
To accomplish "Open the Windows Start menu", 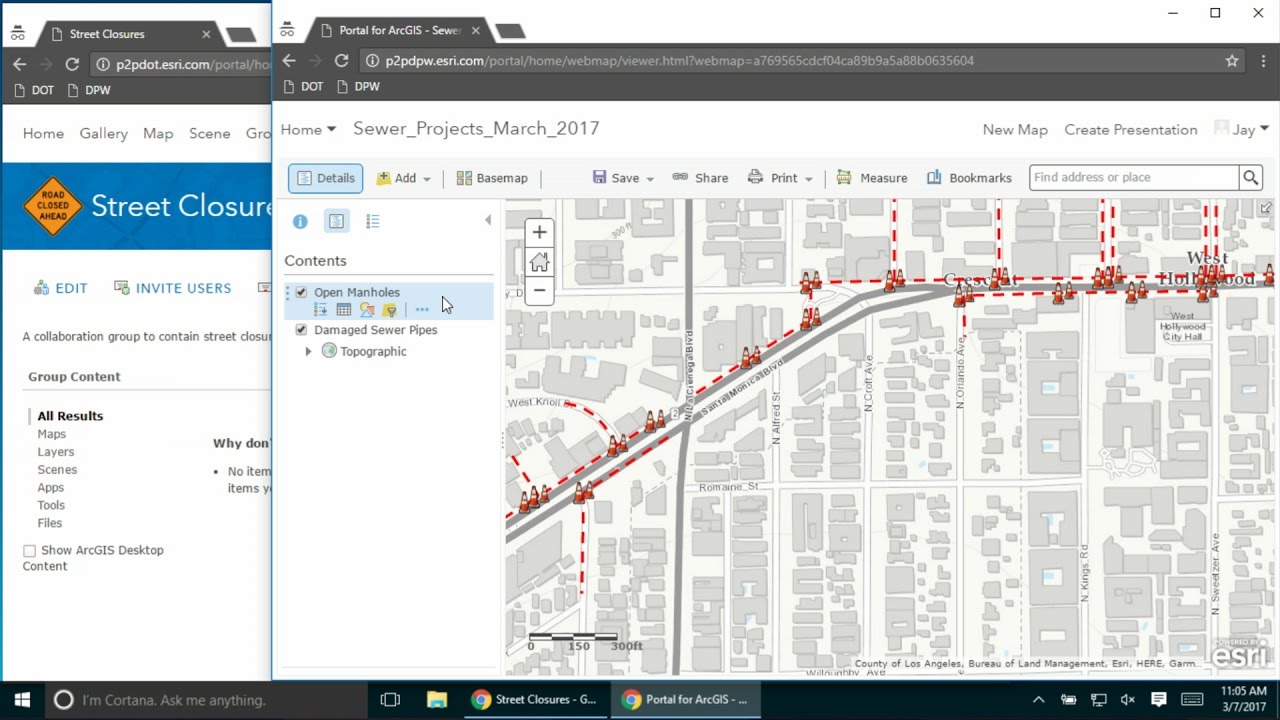I will 22,700.
